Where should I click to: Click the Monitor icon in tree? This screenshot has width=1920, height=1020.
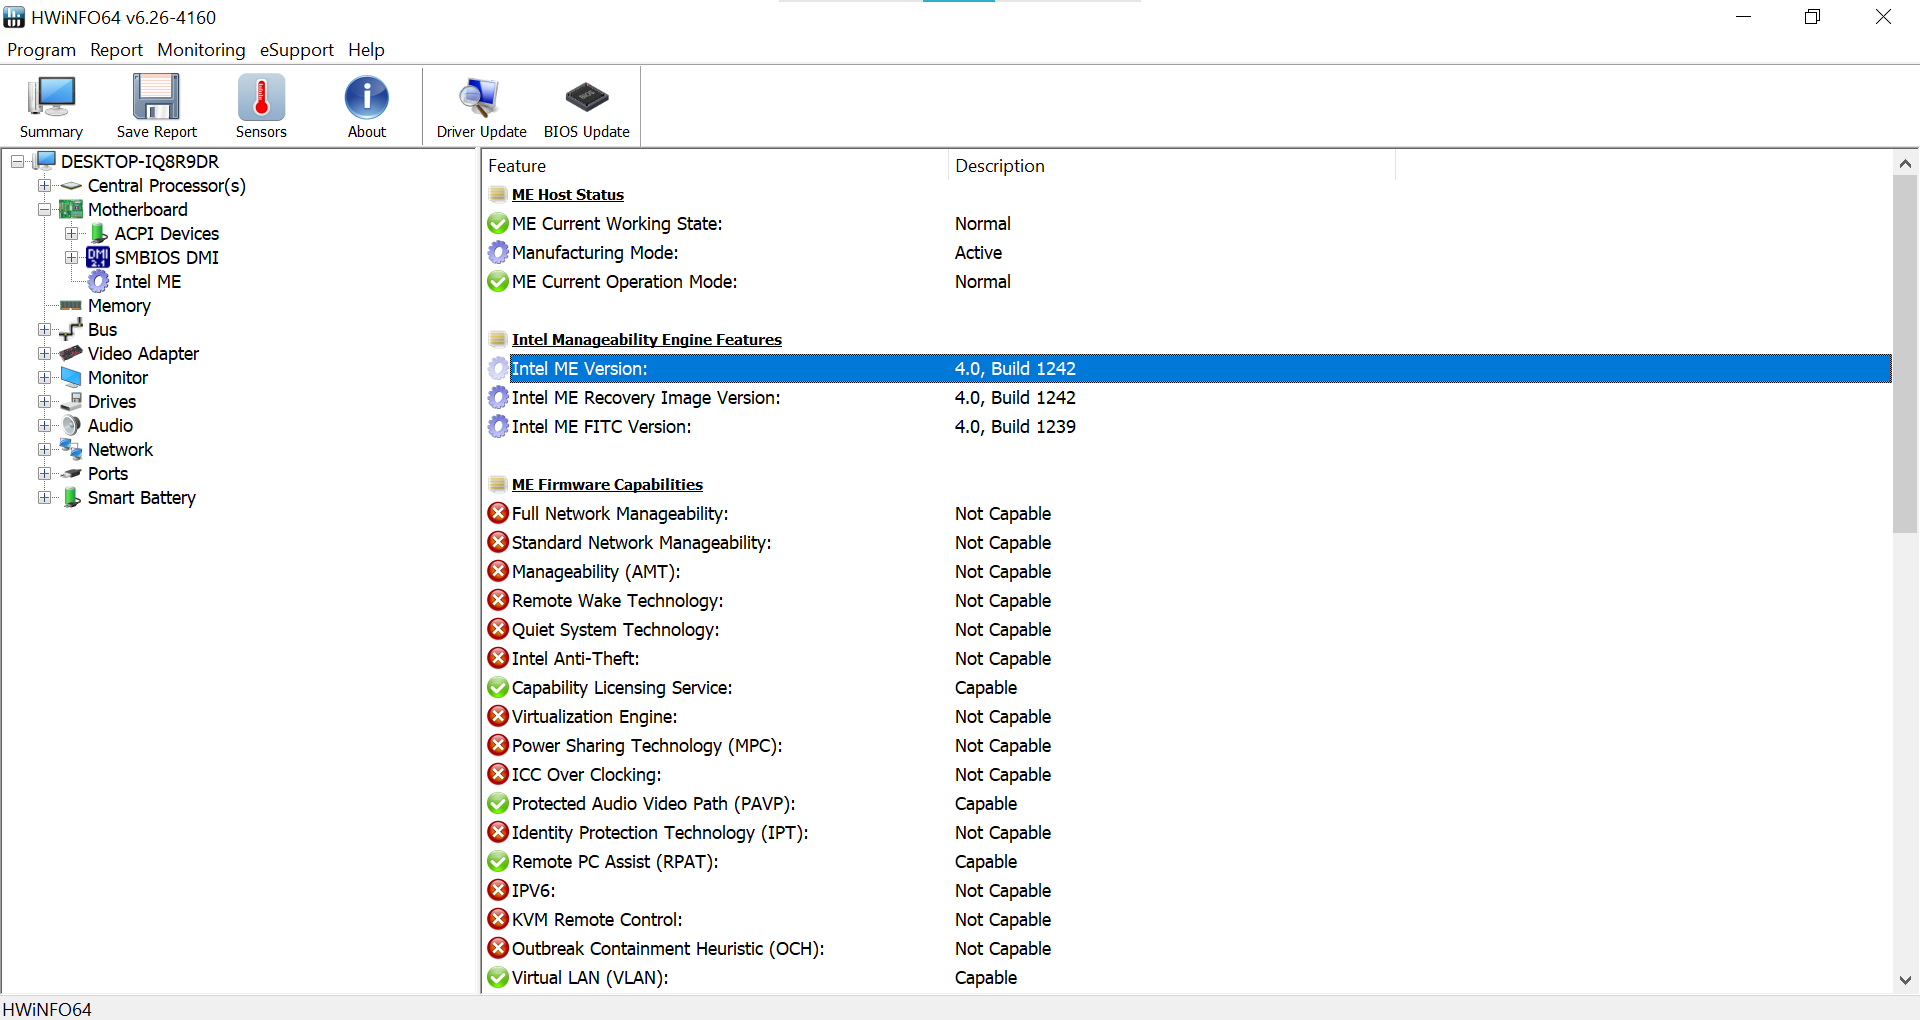[71, 377]
